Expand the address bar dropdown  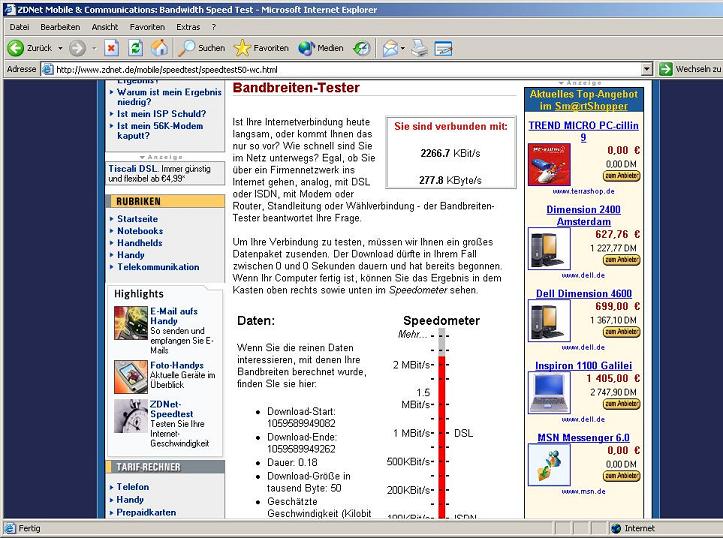coord(647,69)
